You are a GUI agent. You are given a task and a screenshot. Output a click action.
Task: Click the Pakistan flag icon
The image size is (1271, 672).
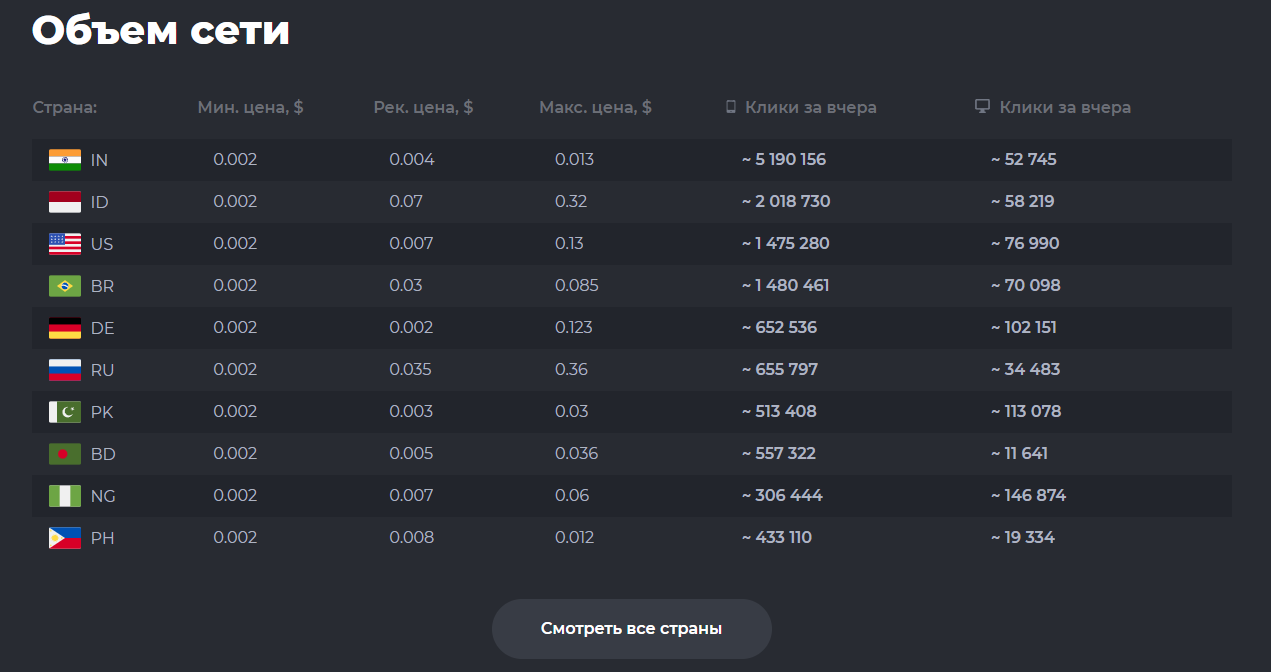pyautogui.click(x=65, y=412)
